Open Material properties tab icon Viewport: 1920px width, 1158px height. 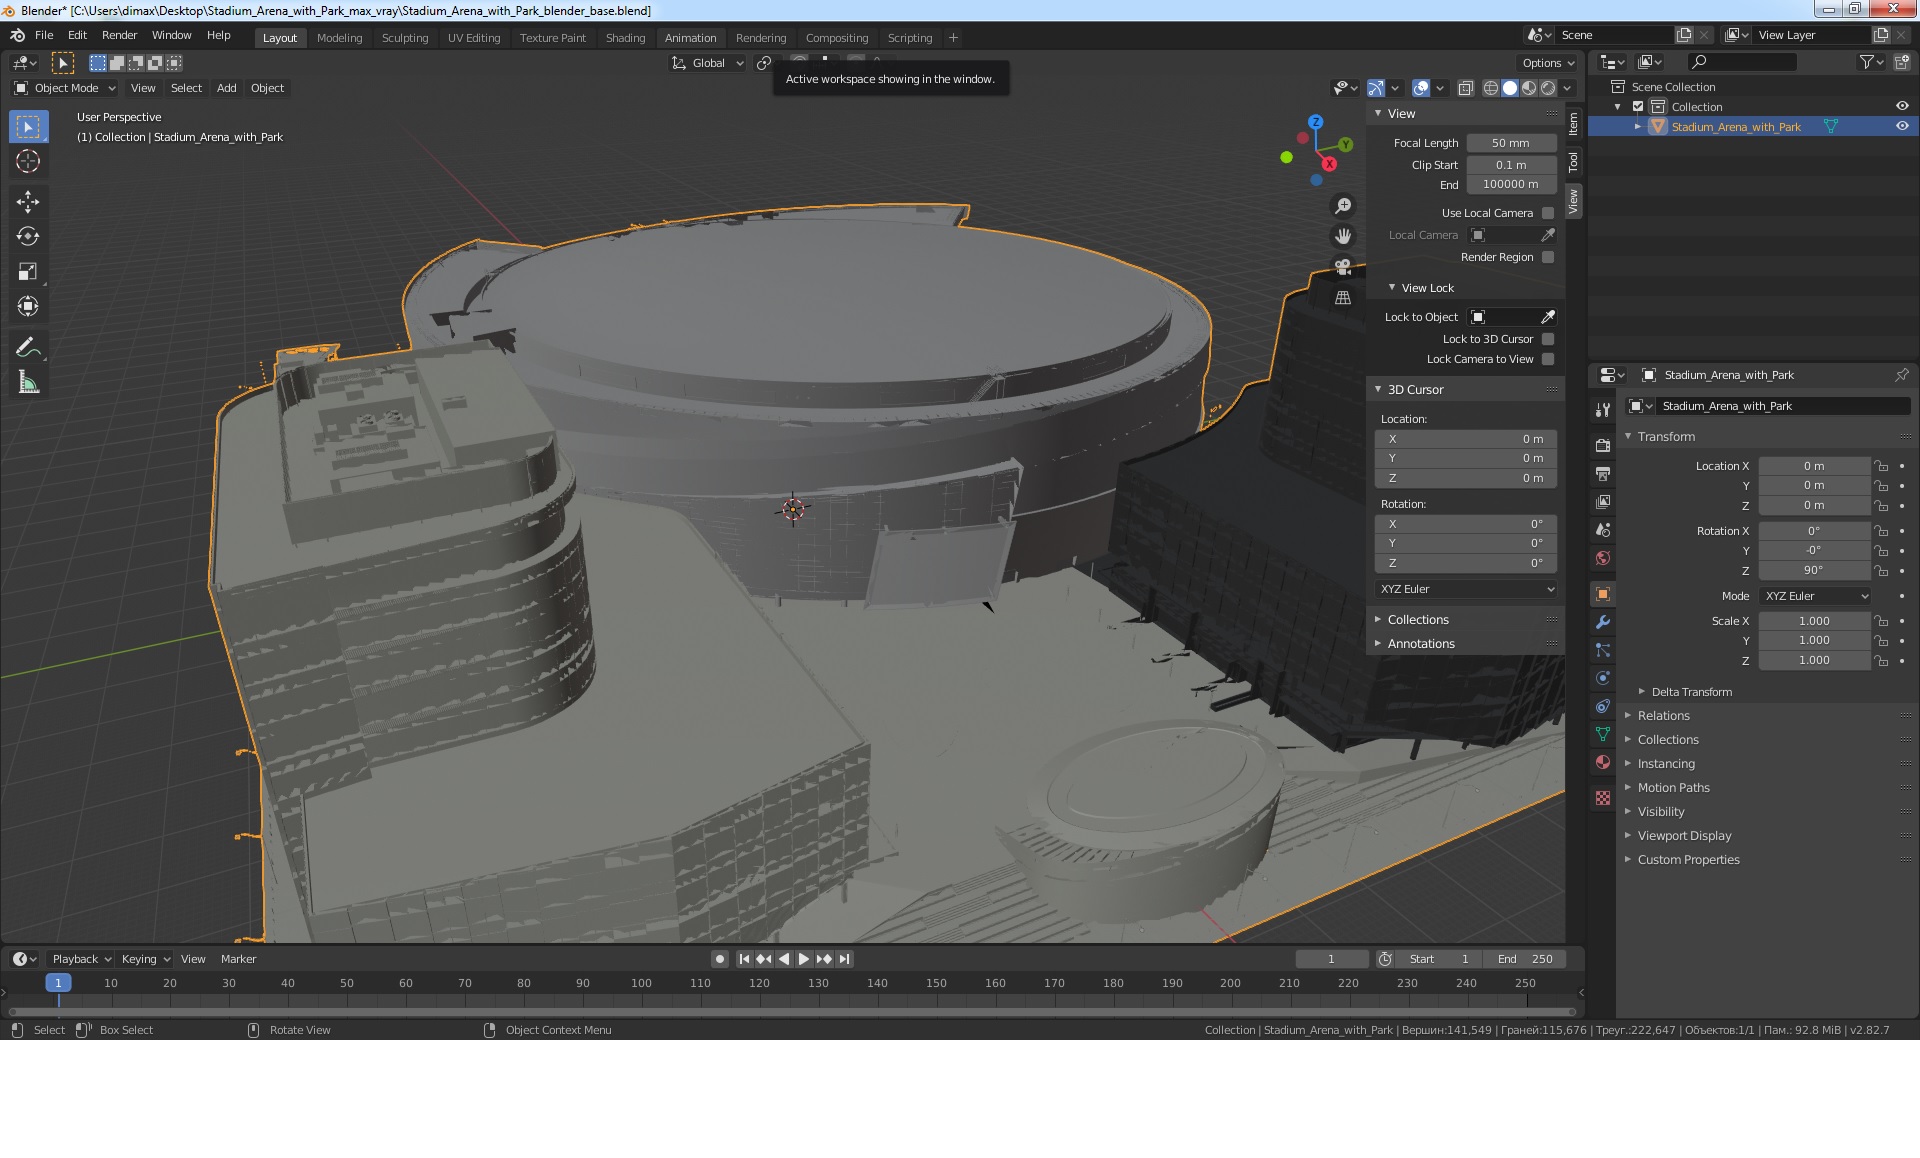(x=1603, y=762)
